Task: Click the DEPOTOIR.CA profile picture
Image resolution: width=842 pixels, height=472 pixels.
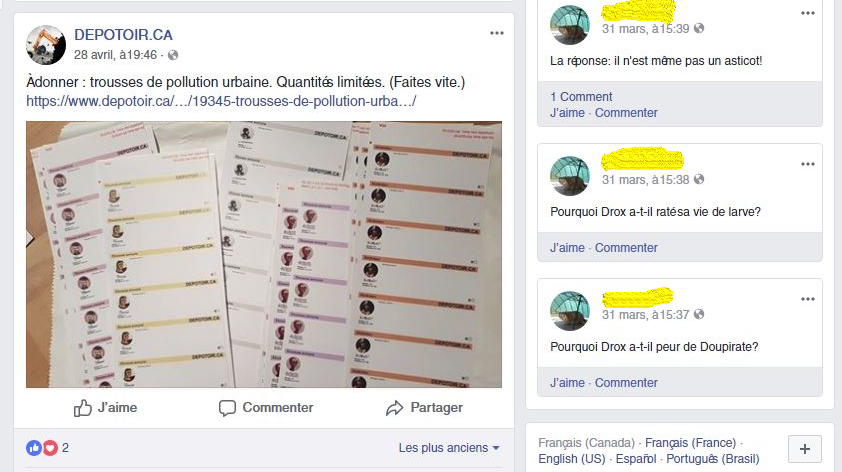Action: [46, 45]
